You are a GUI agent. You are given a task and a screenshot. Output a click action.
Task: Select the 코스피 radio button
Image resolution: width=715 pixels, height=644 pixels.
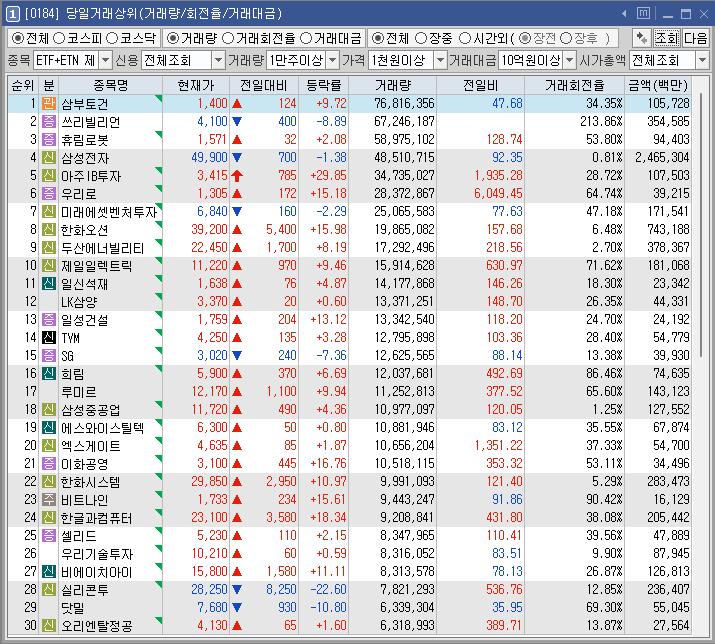(59, 38)
